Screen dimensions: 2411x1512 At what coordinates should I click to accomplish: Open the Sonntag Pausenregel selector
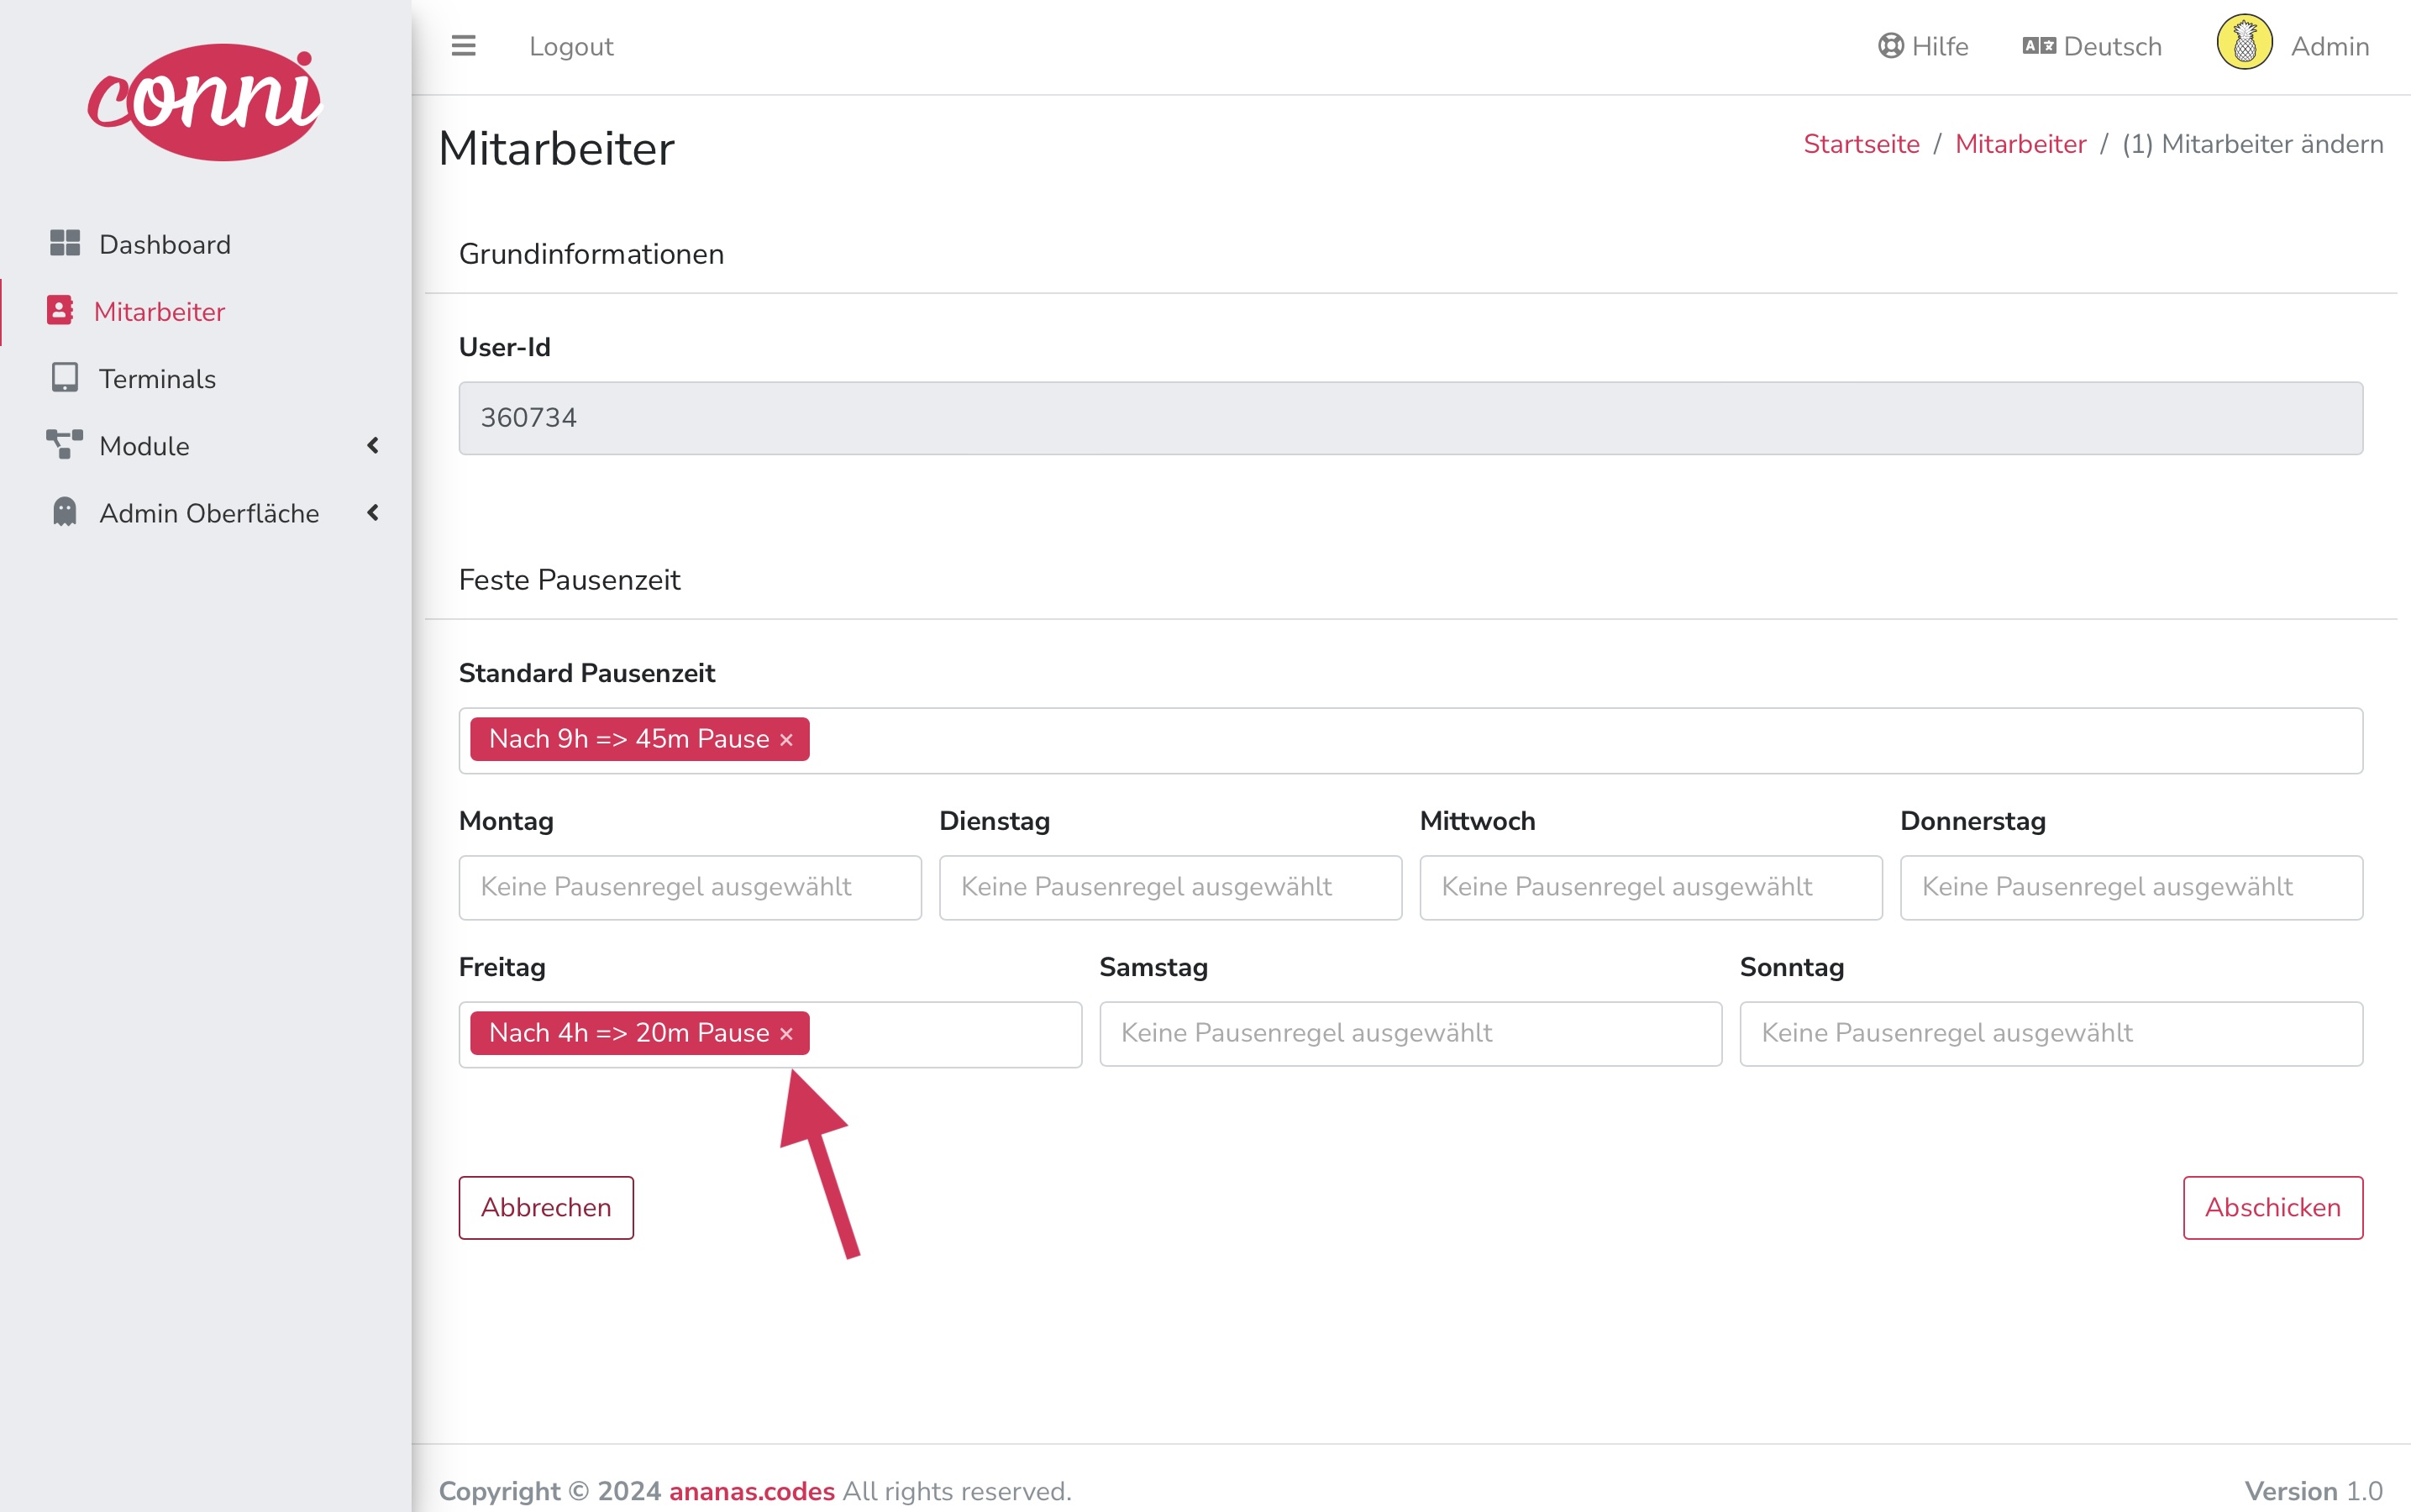[2051, 1034]
